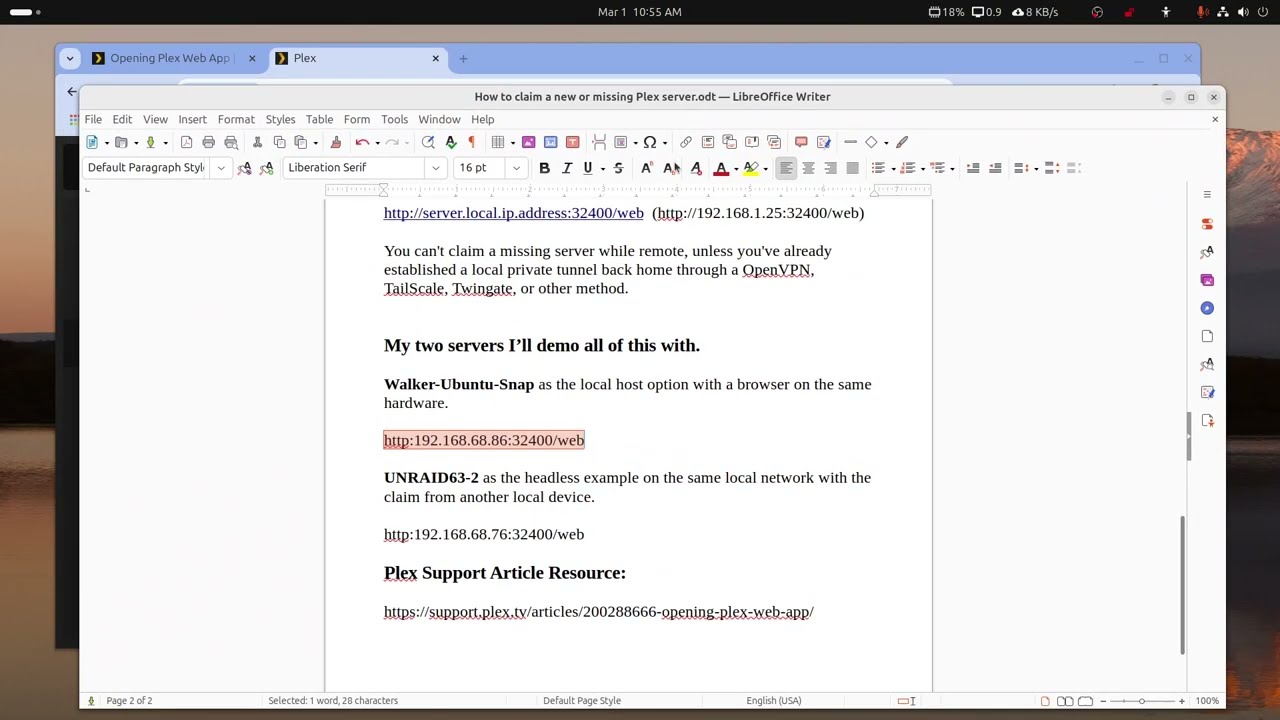Image resolution: width=1280 pixels, height=720 pixels.
Task: Insert a comment
Action: point(801,142)
